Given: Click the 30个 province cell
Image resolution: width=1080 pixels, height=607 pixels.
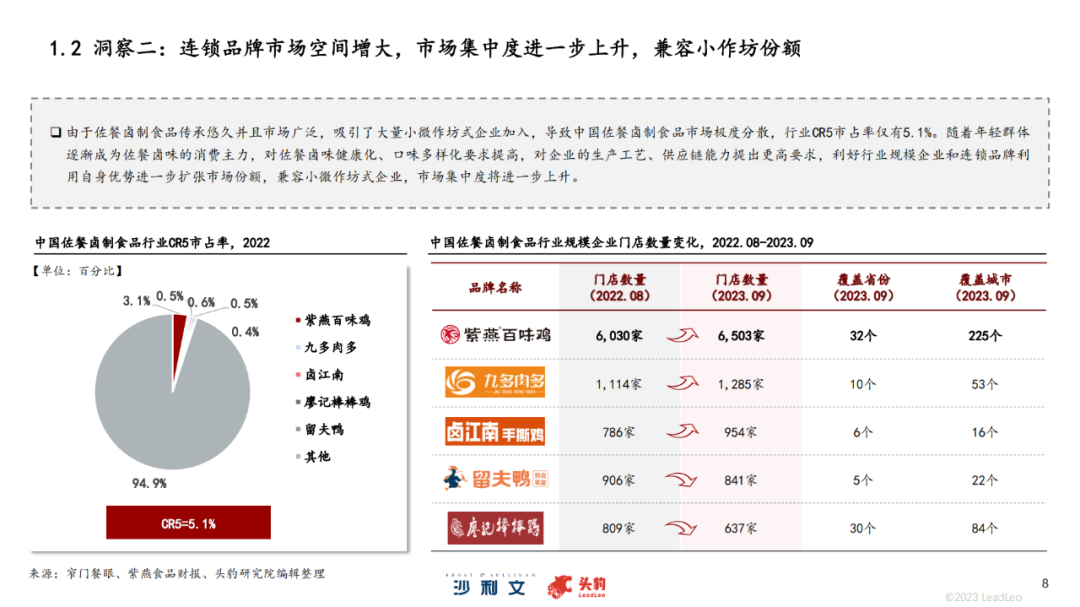Looking at the screenshot, I should click(x=862, y=528).
